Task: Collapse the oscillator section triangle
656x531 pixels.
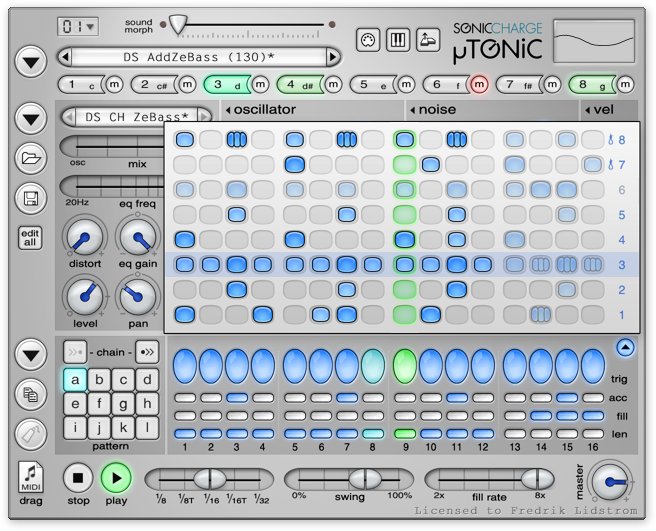Action: [228, 110]
